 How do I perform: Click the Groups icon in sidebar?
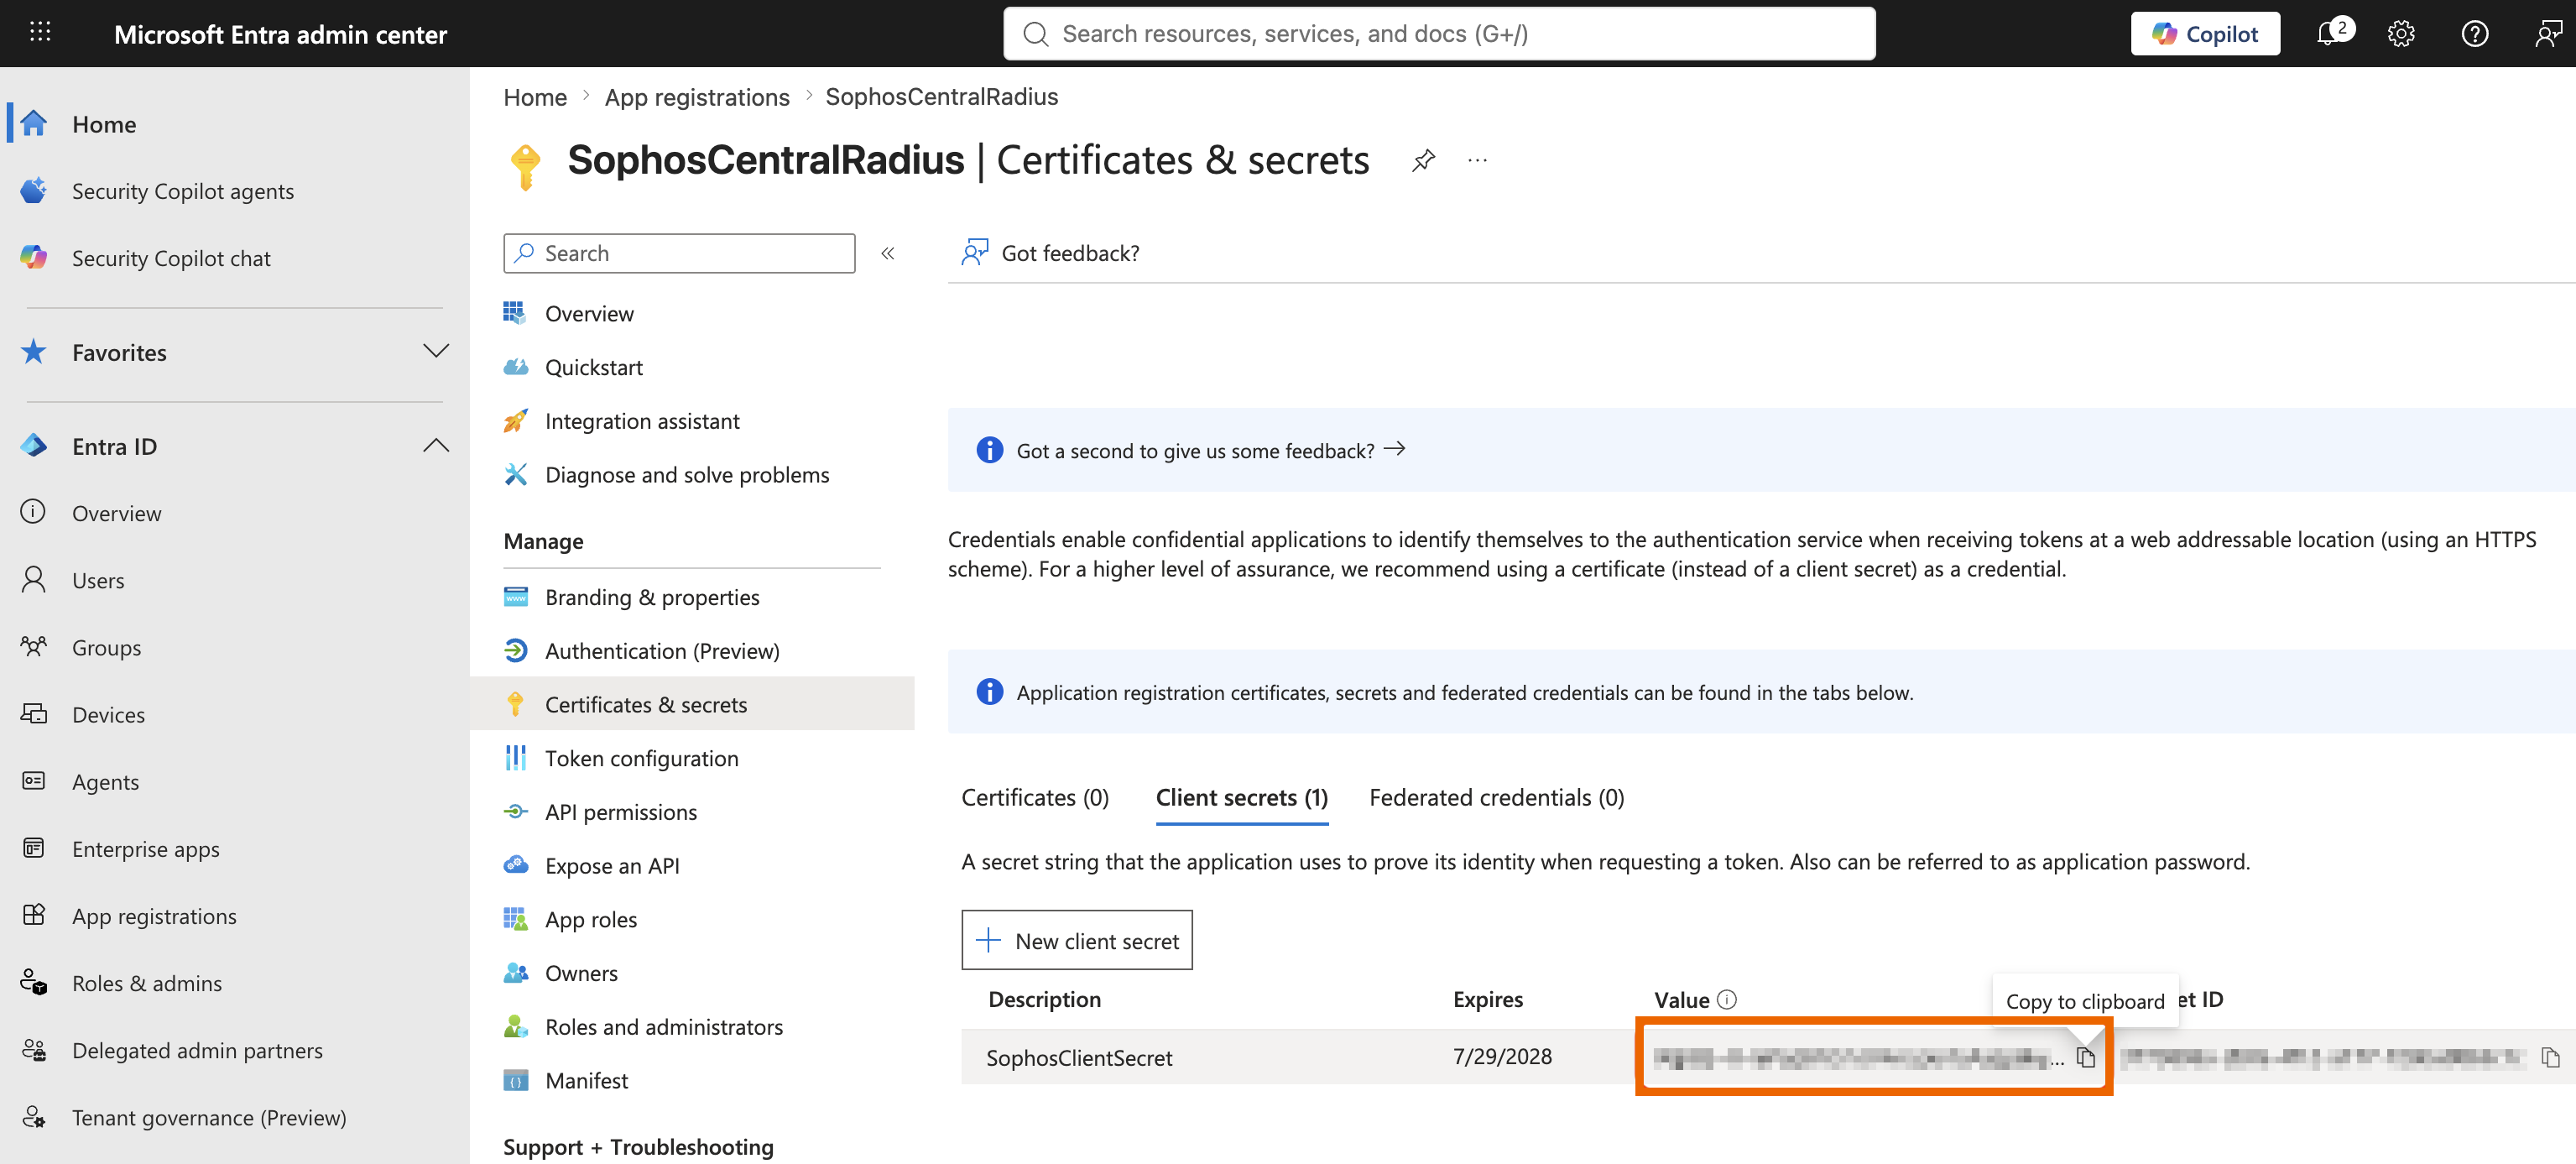coord(33,646)
